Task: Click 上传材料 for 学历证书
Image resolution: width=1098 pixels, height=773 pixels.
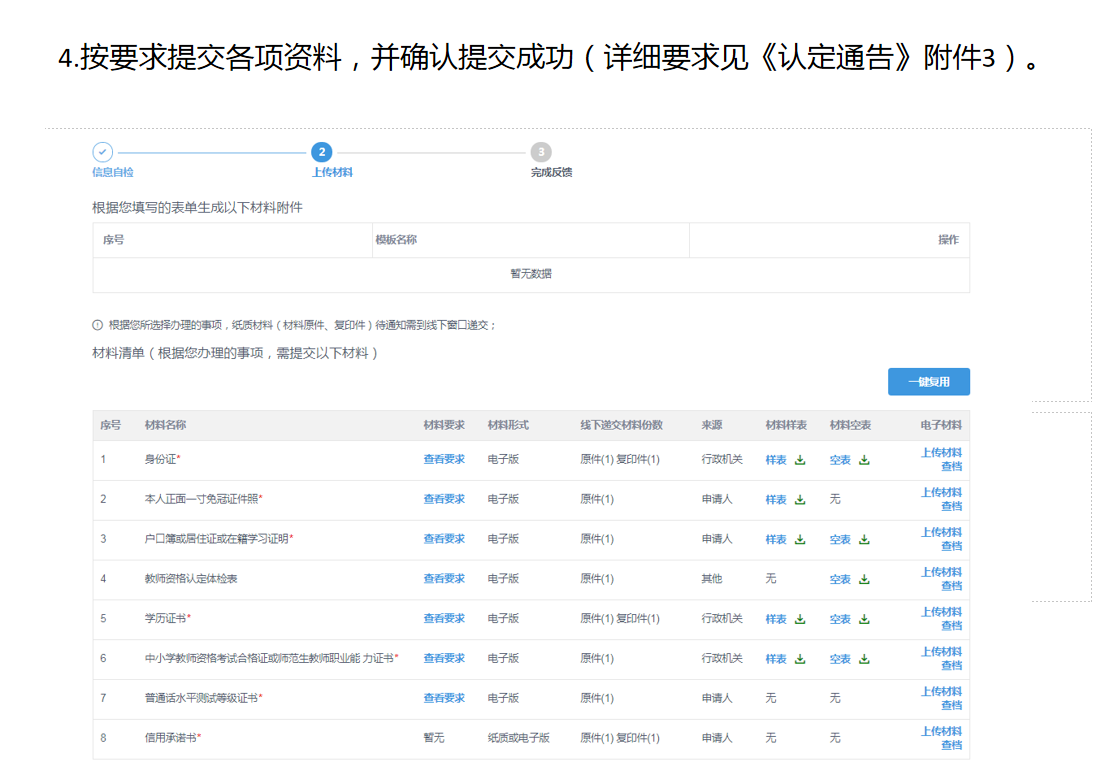Action: (x=941, y=612)
